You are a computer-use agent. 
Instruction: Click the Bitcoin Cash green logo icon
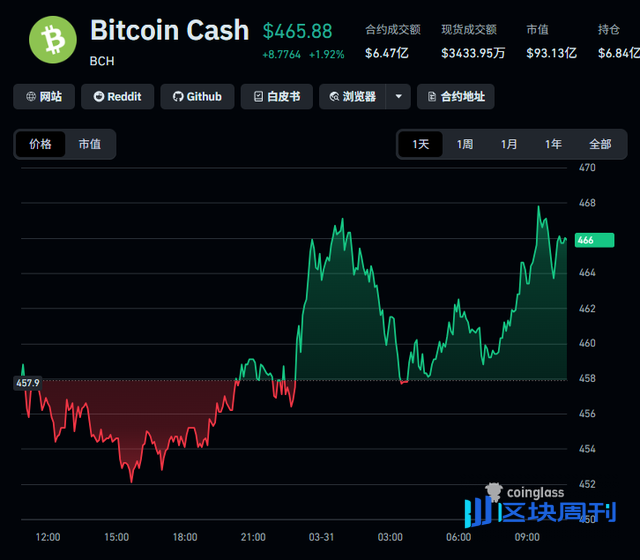53,40
